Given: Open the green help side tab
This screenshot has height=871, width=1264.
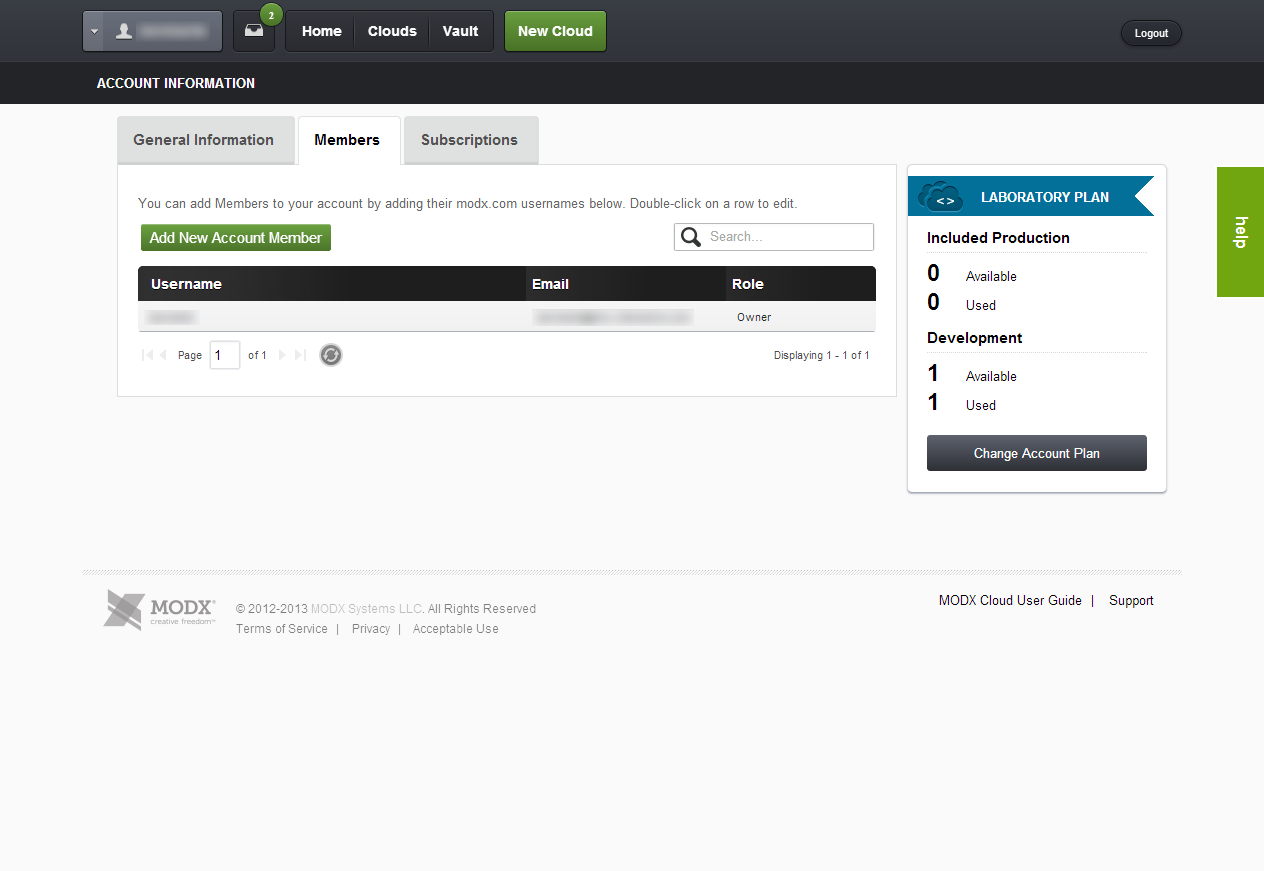Looking at the screenshot, I should coord(1240,232).
